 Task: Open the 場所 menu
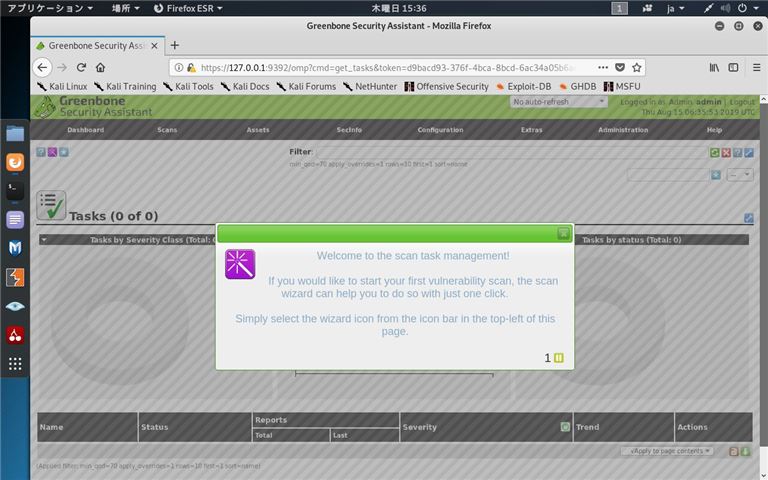click(125, 8)
